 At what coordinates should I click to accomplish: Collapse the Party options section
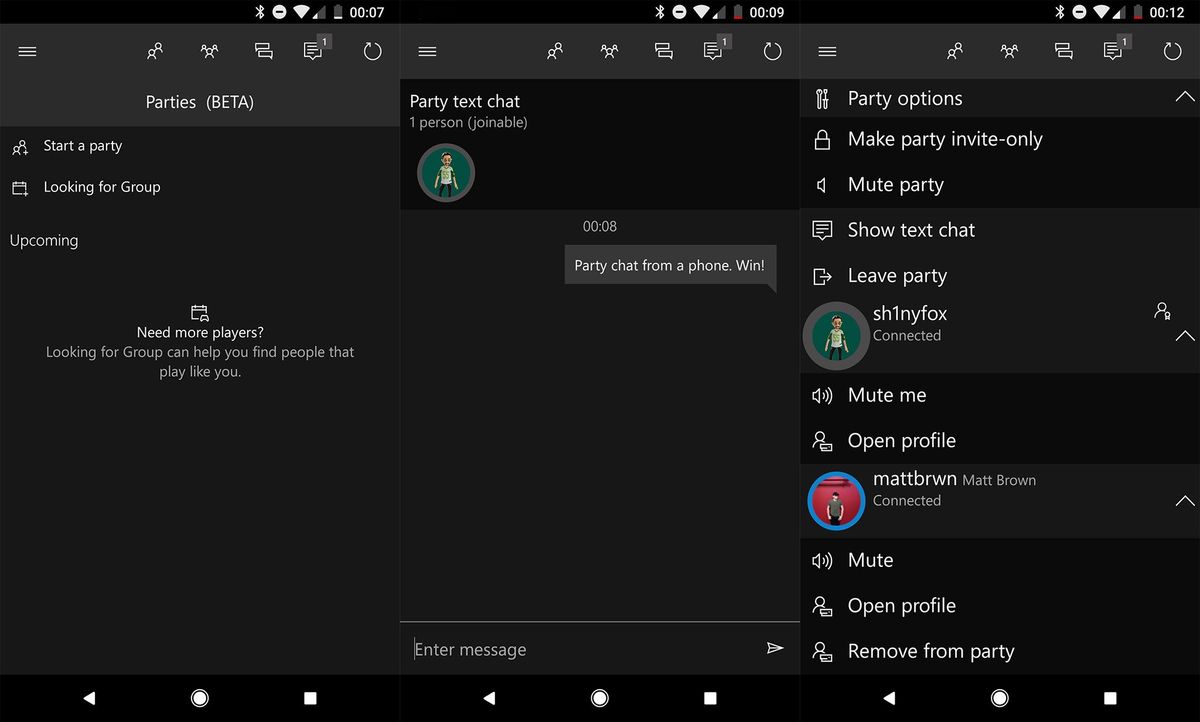click(1185, 96)
